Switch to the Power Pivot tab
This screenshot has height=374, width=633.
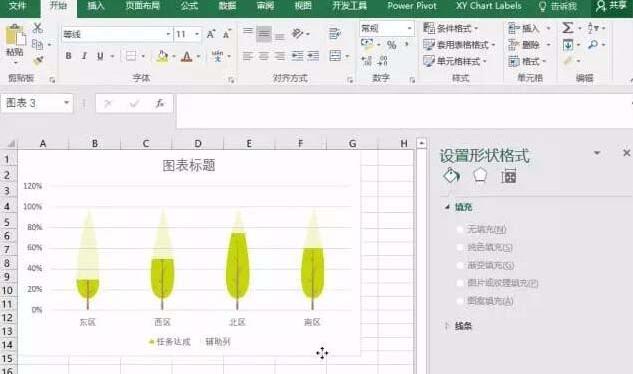(x=412, y=6)
